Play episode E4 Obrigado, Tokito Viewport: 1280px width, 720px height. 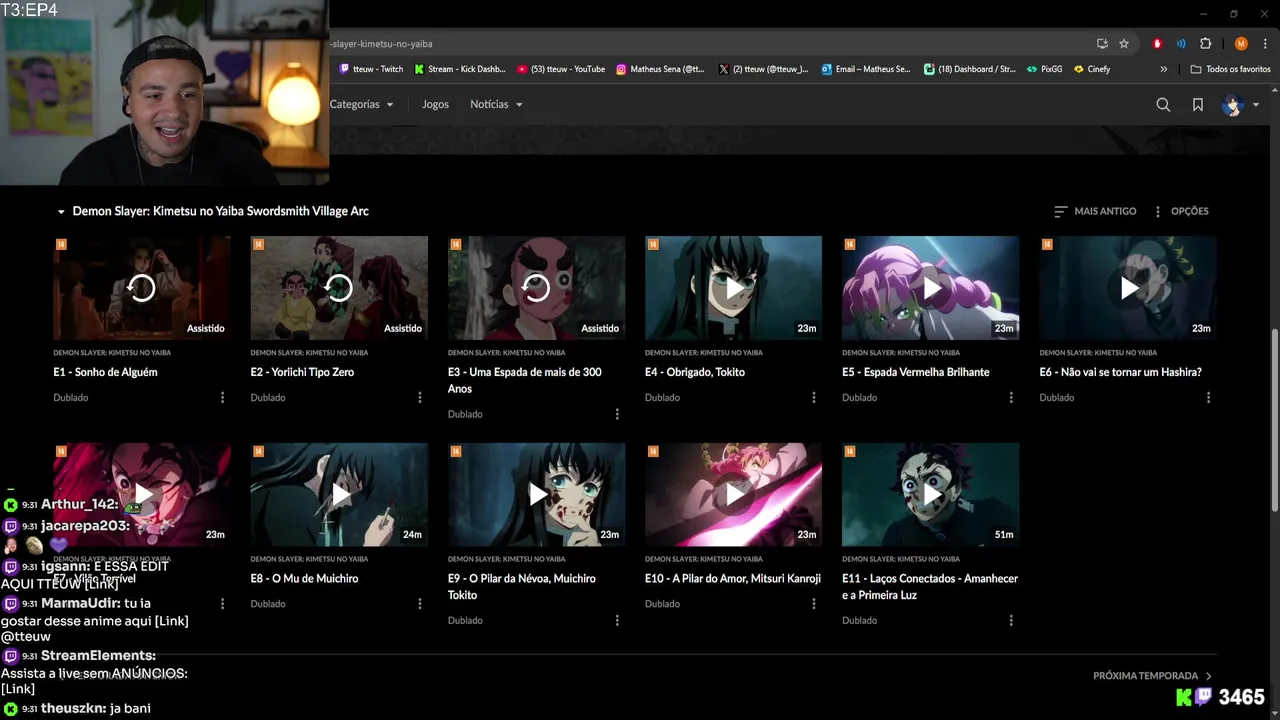(x=733, y=288)
